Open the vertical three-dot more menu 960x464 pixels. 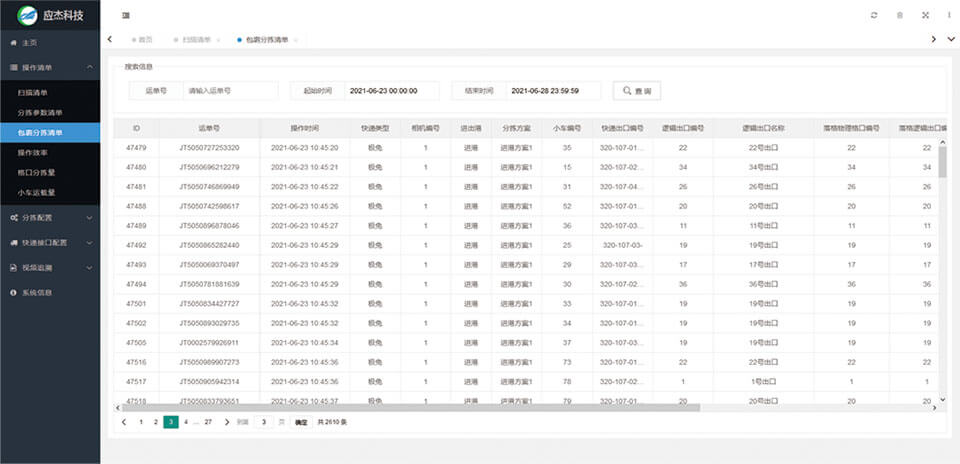click(949, 16)
